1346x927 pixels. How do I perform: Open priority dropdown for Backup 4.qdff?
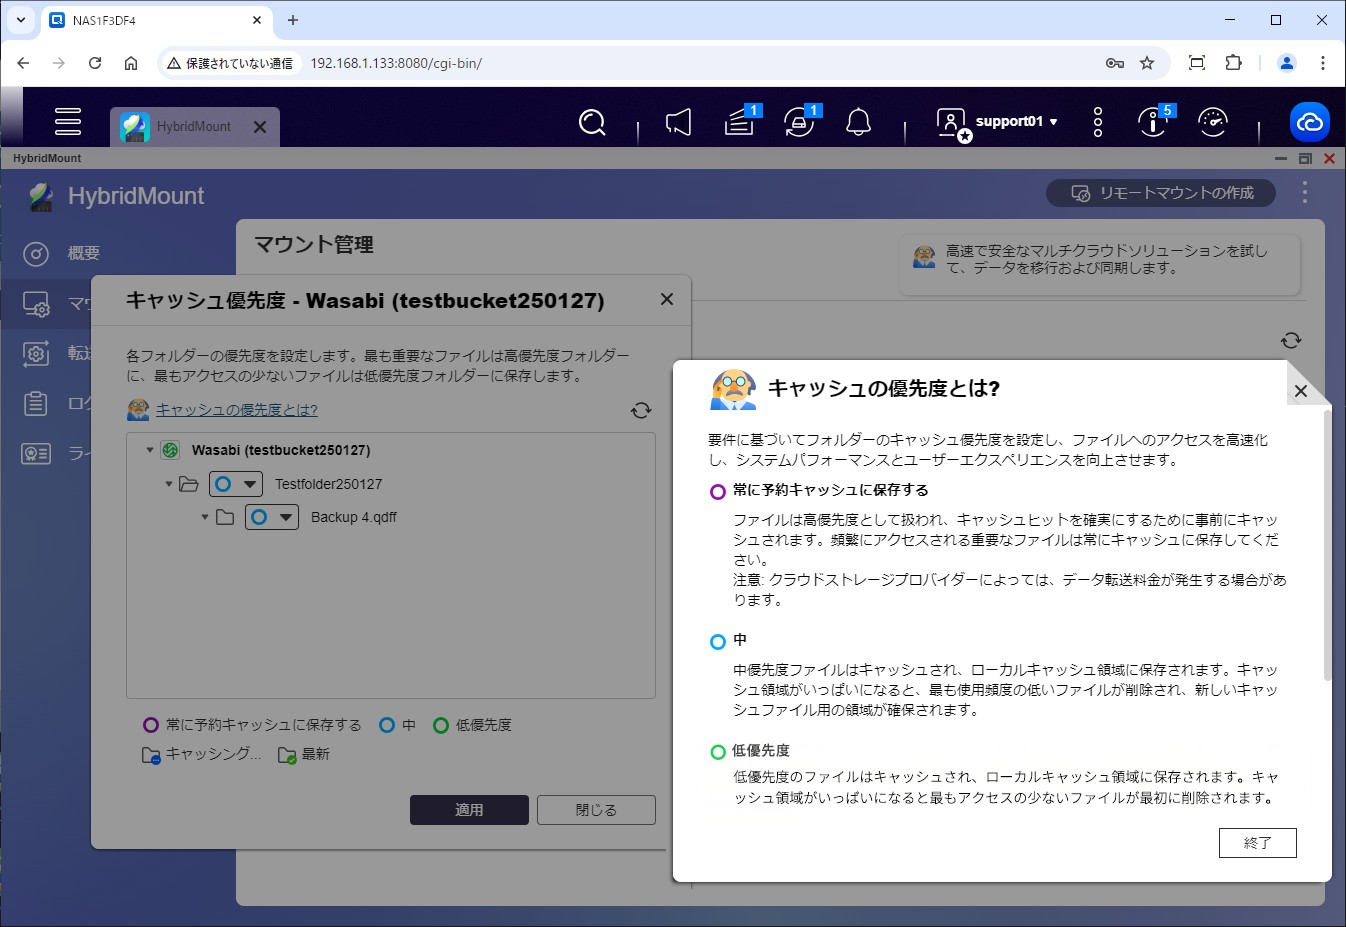tap(272, 517)
